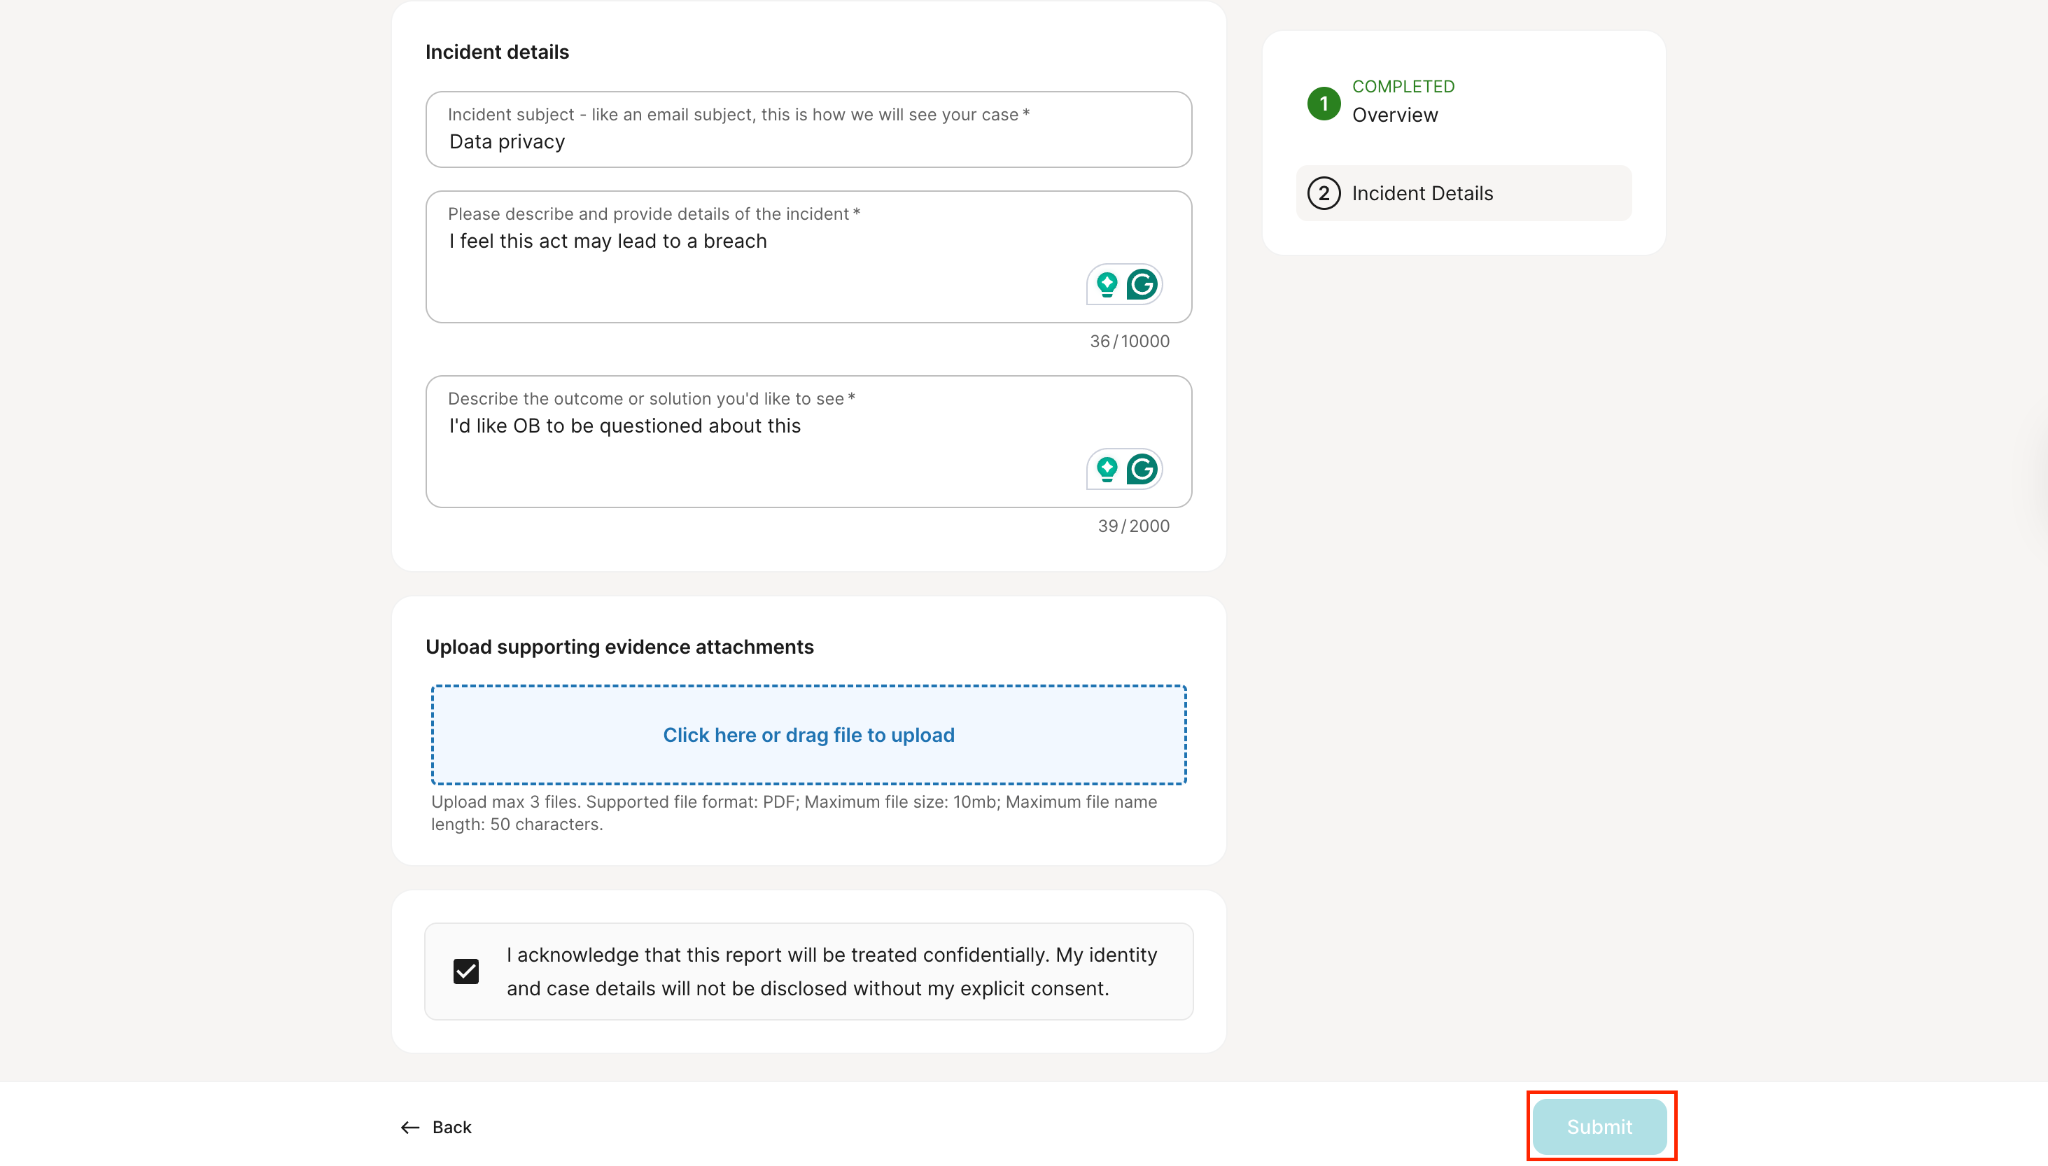Click the COMPLETED status label

pos(1403,87)
